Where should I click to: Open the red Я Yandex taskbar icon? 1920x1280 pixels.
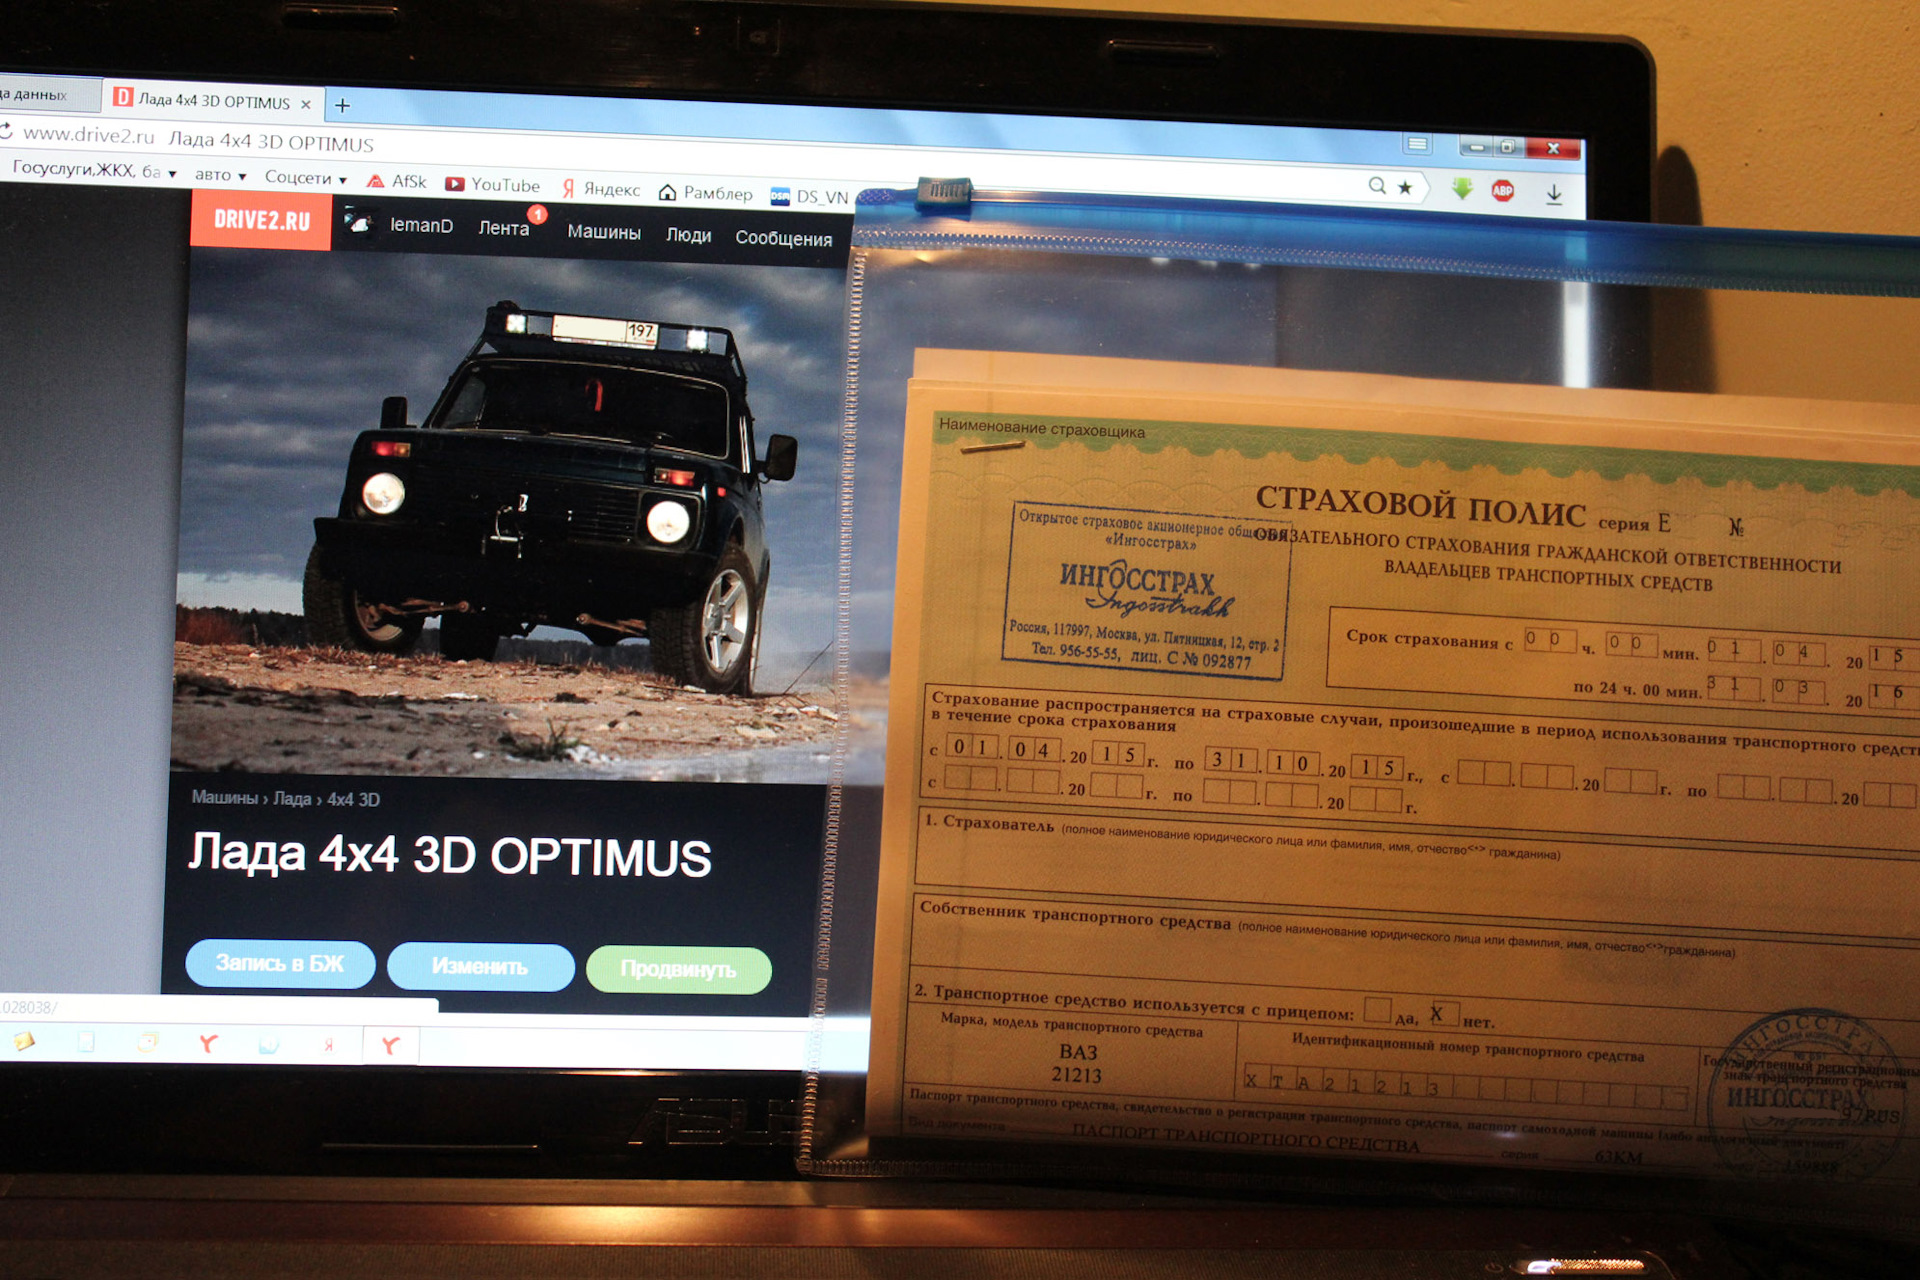click(329, 1045)
